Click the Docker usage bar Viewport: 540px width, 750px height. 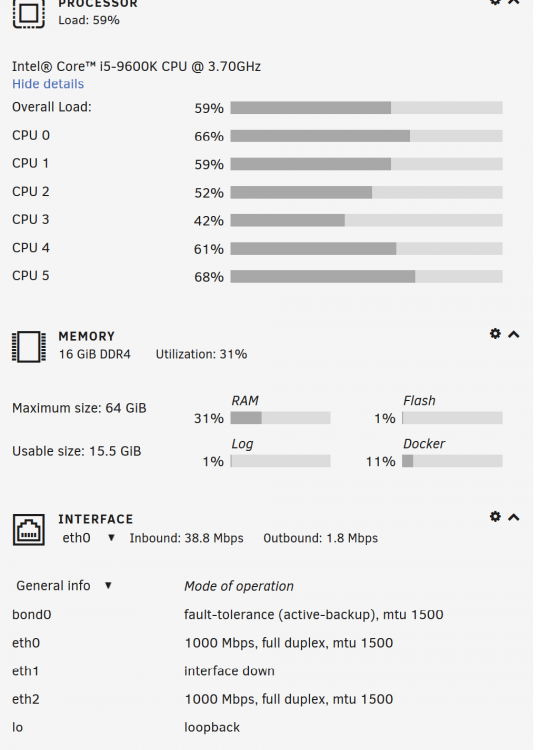[x=452, y=461]
